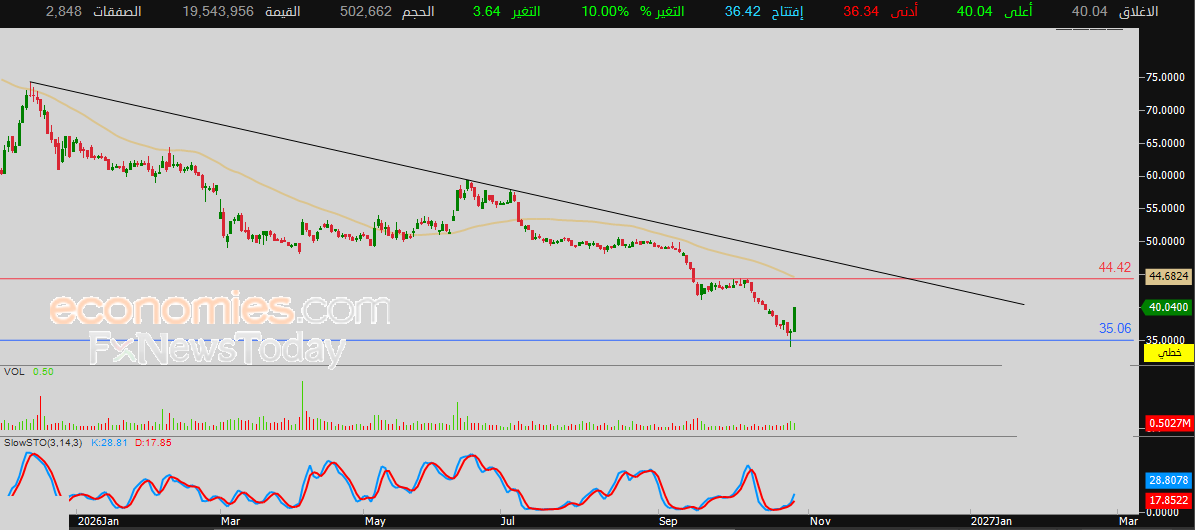Viewport: 1195px width, 530px height.
Task: Click the الحجم label
Action: (418, 11)
